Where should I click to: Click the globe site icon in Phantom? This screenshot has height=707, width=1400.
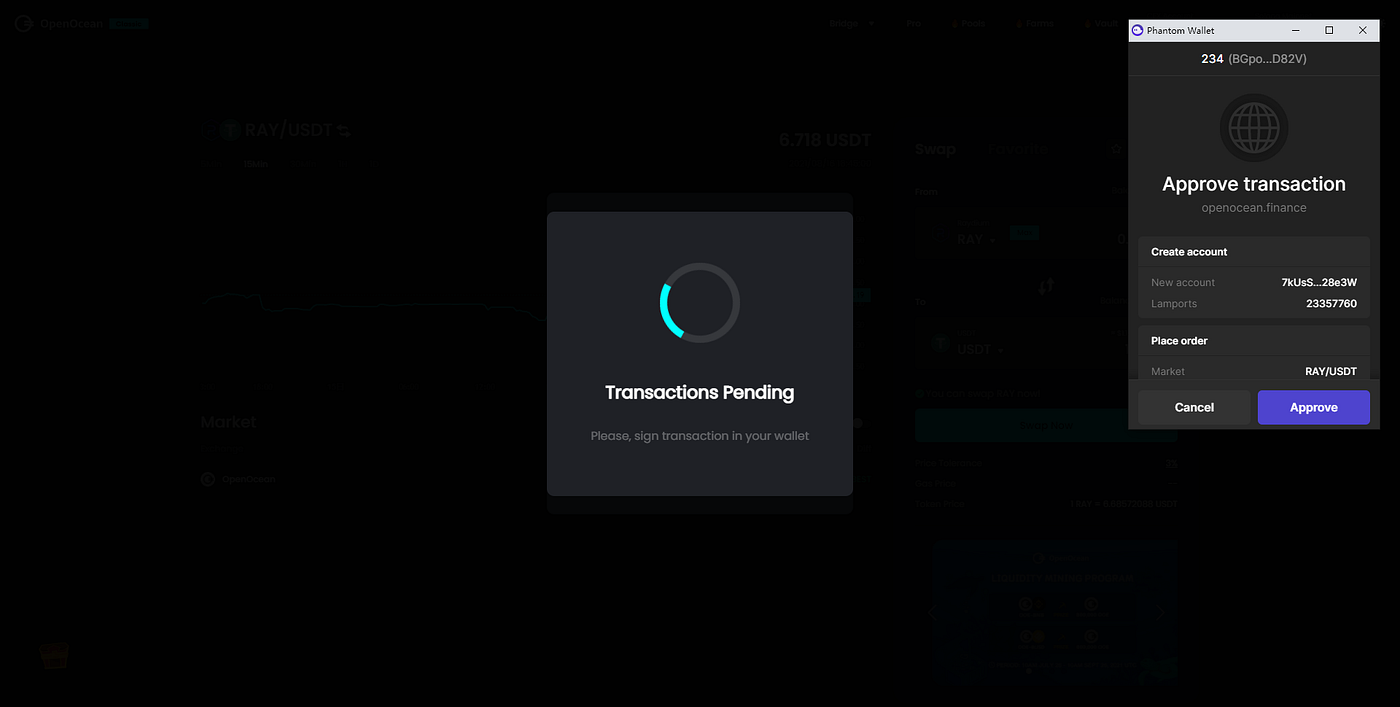tap(1254, 128)
